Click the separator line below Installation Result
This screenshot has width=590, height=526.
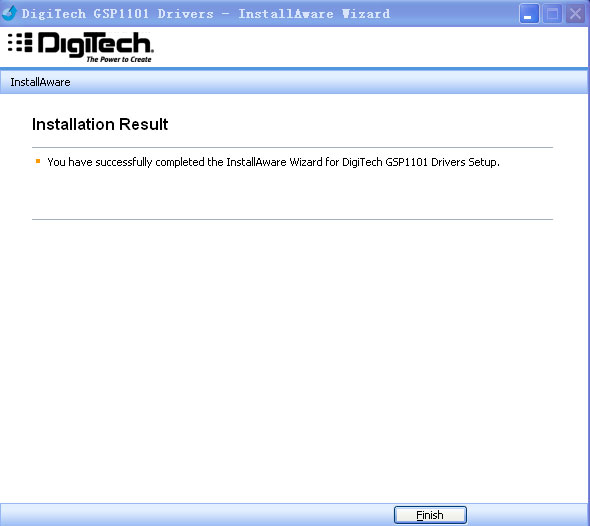[x=292, y=147]
